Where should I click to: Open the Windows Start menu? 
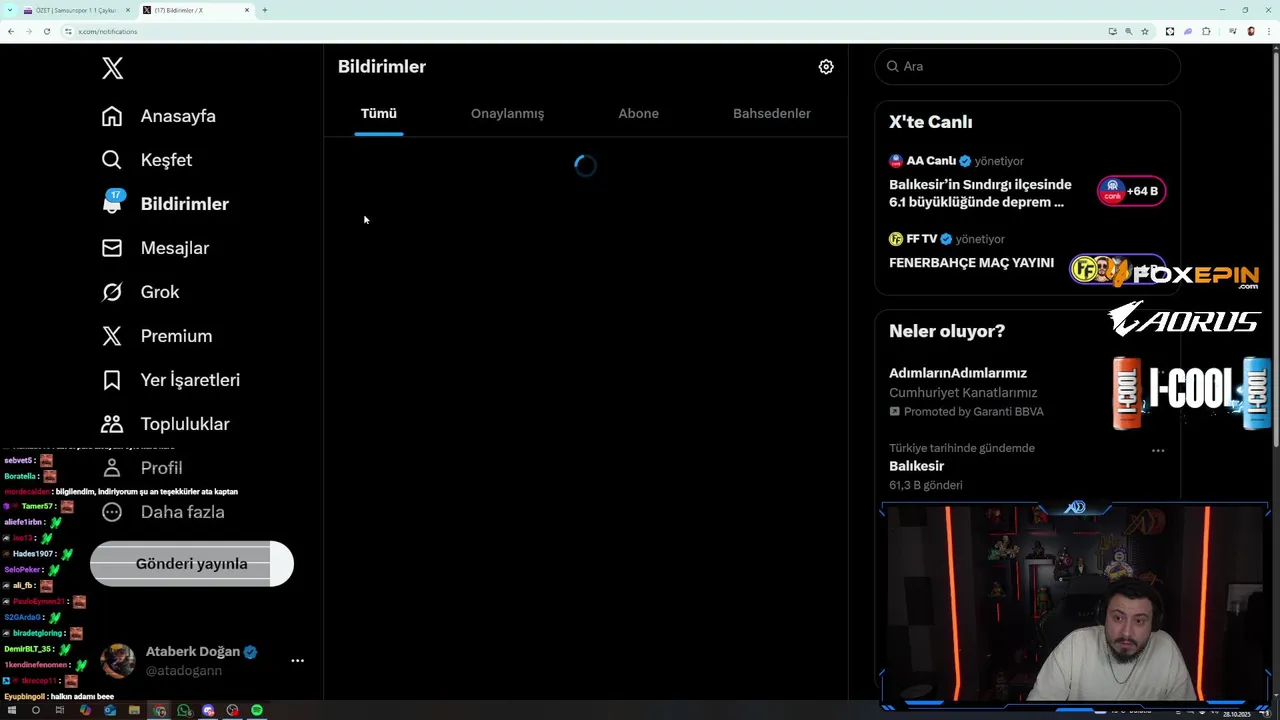click(11, 710)
